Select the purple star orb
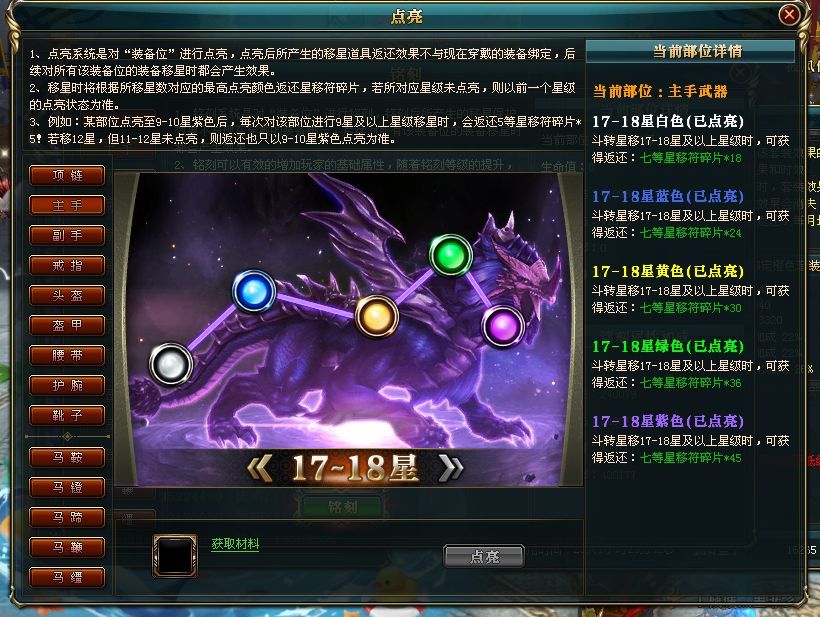This screenshot has height=617, width=820. click(503, 326)
